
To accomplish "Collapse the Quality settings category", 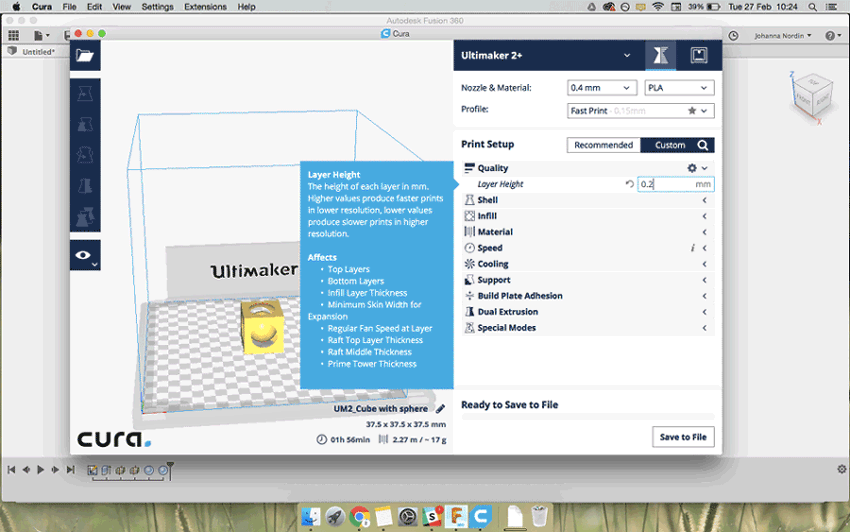I will pos(704,168).
